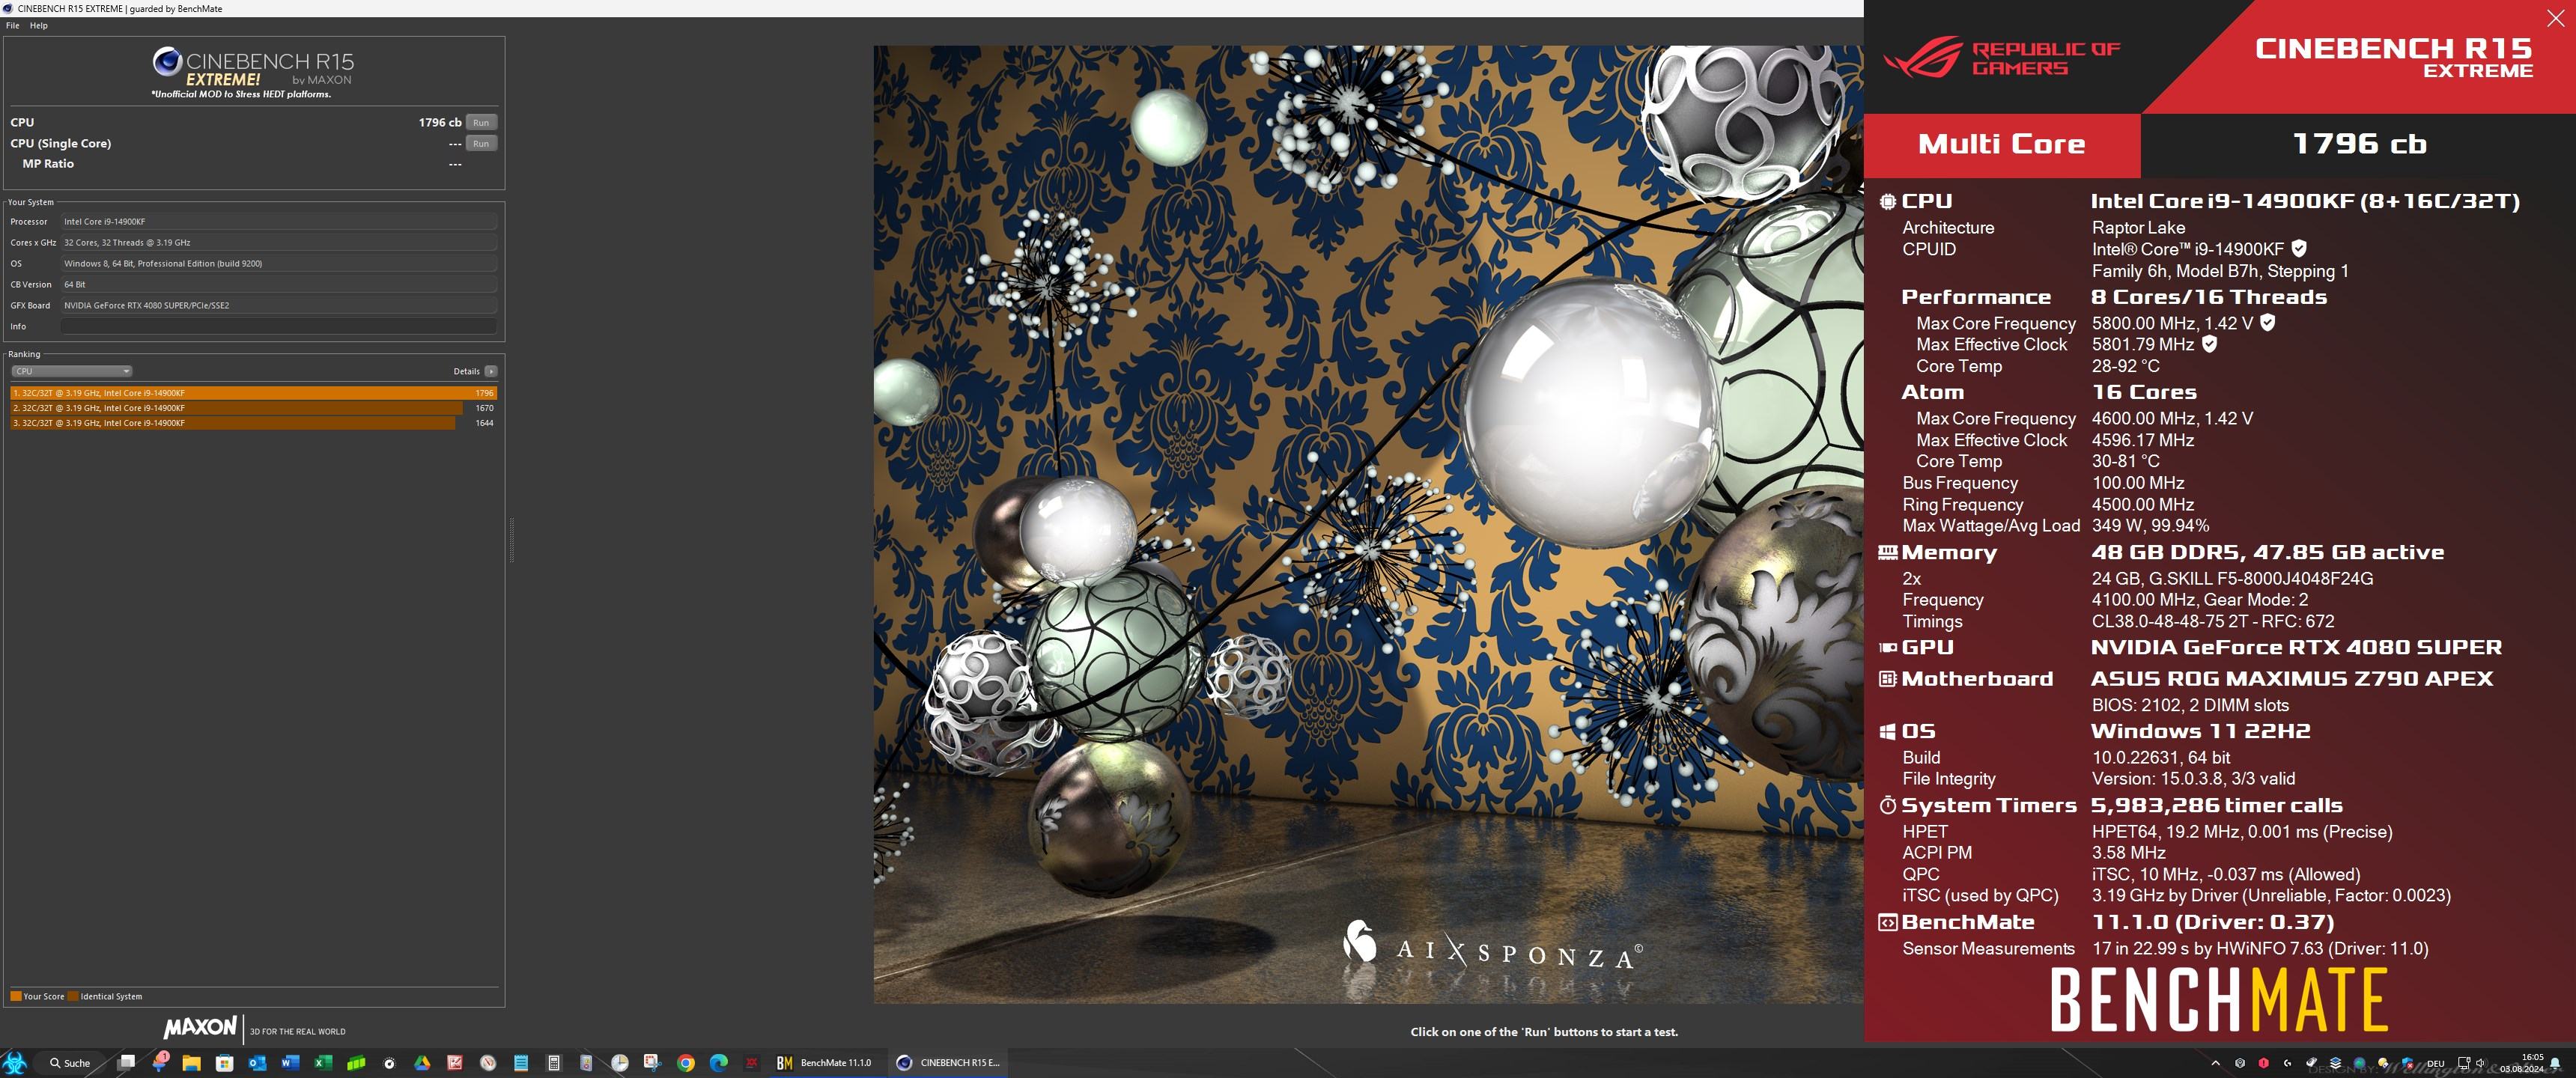The width and height of the screenshot is (2576, 1078).
Task: Click the MAXON logo at bottom
Action: [x=200, y=1028]
